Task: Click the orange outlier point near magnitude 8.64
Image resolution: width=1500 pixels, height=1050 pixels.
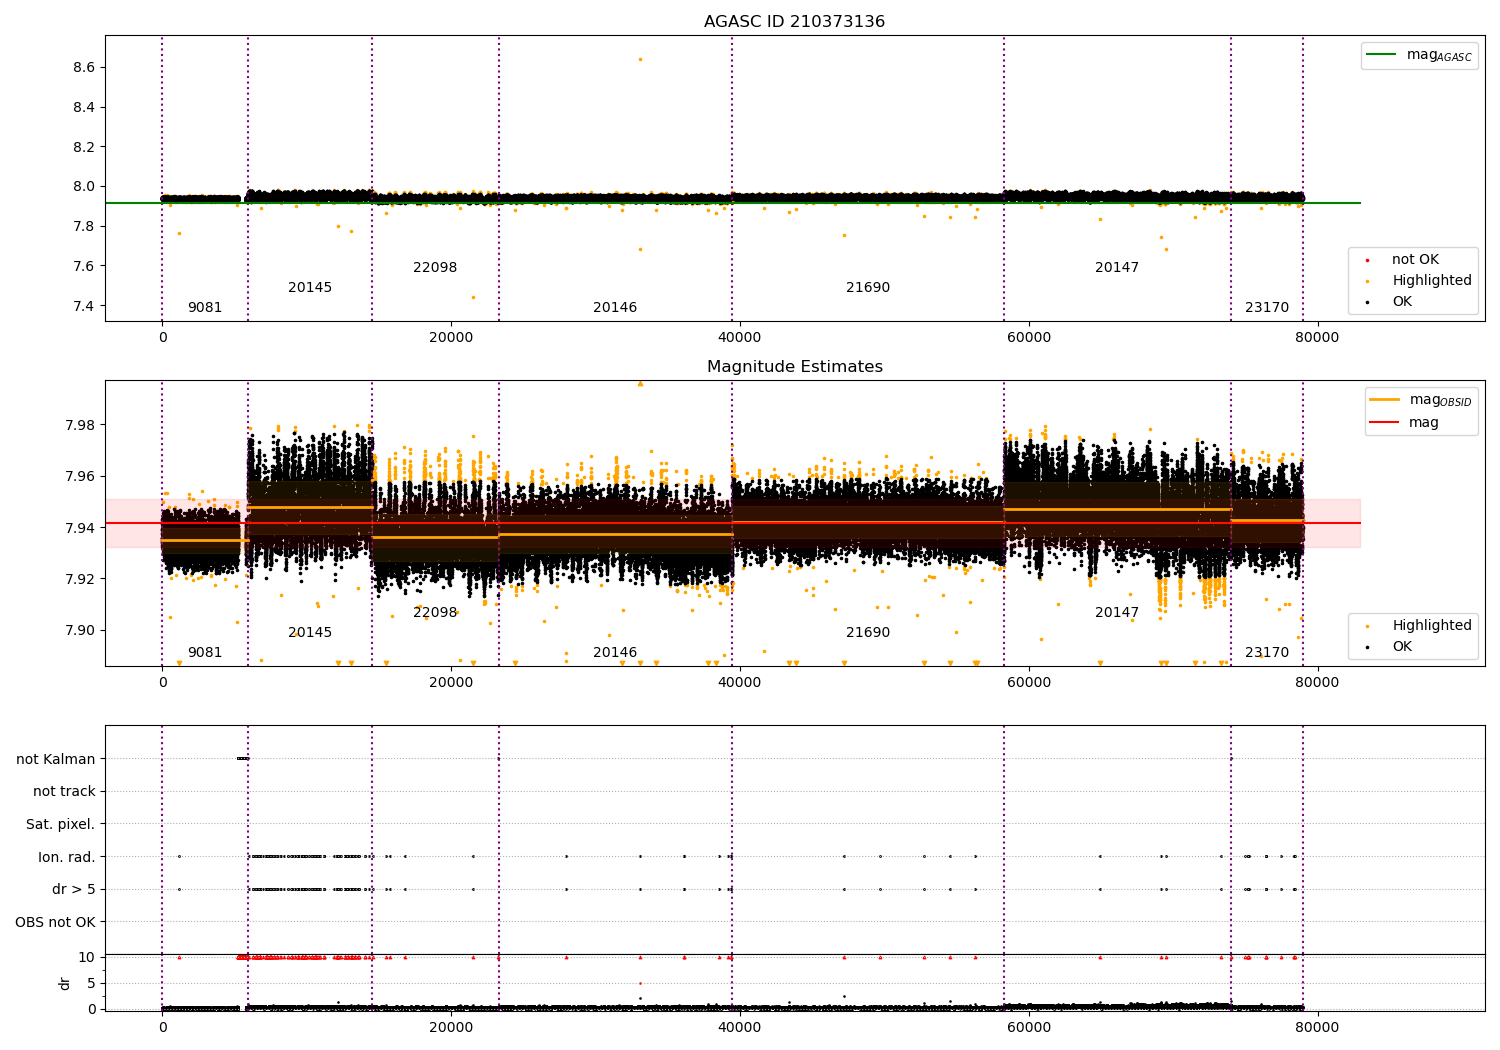Action: click(x=640, y=59)
